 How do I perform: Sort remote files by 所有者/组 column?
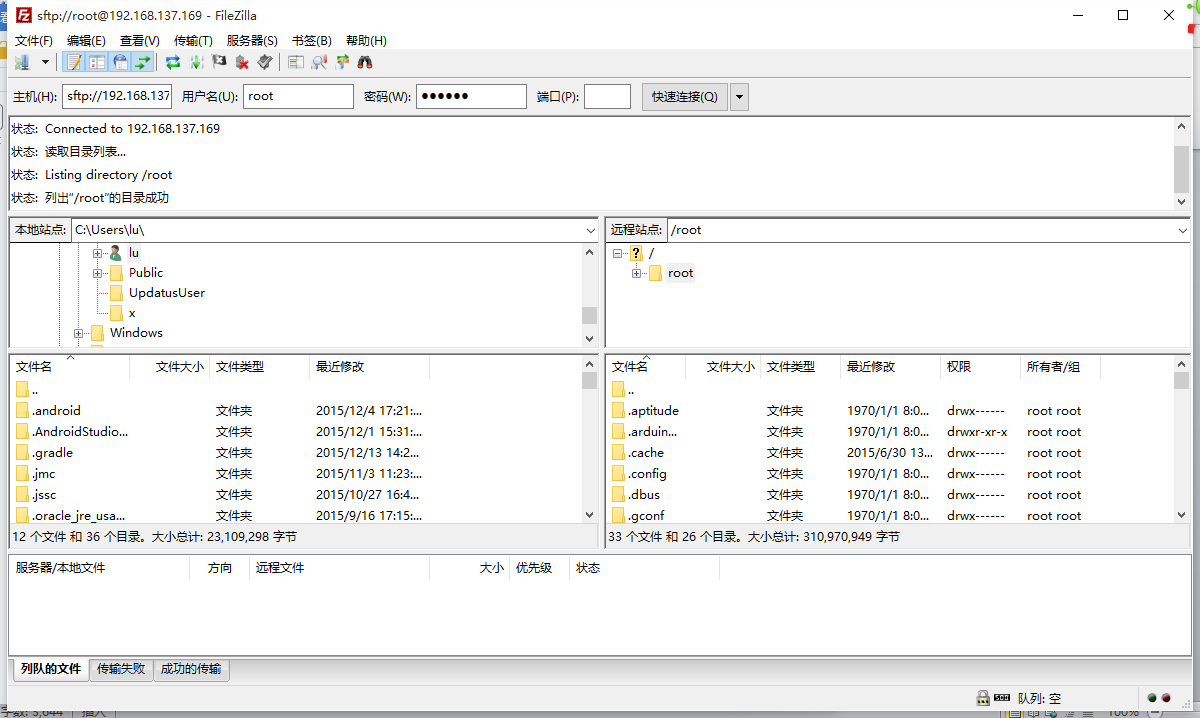click(x=1060, y=367)
